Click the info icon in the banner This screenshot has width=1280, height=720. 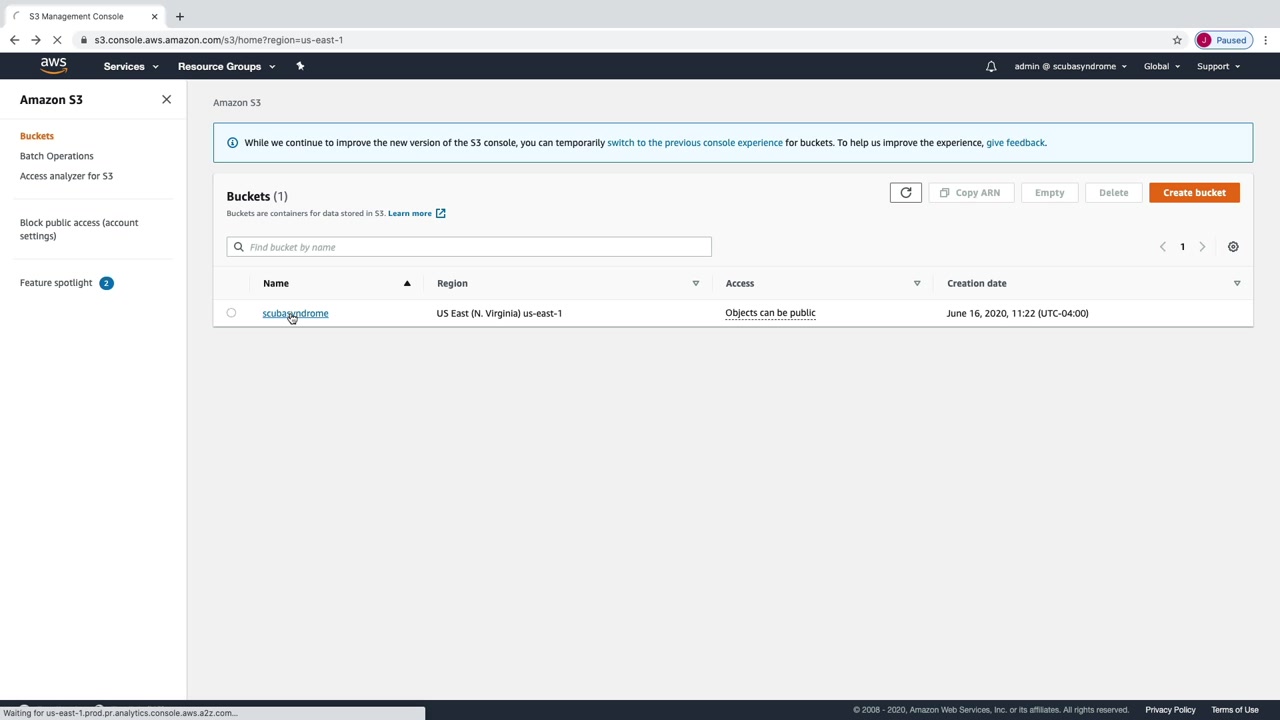pyautogui.click(x=232, y=143)
